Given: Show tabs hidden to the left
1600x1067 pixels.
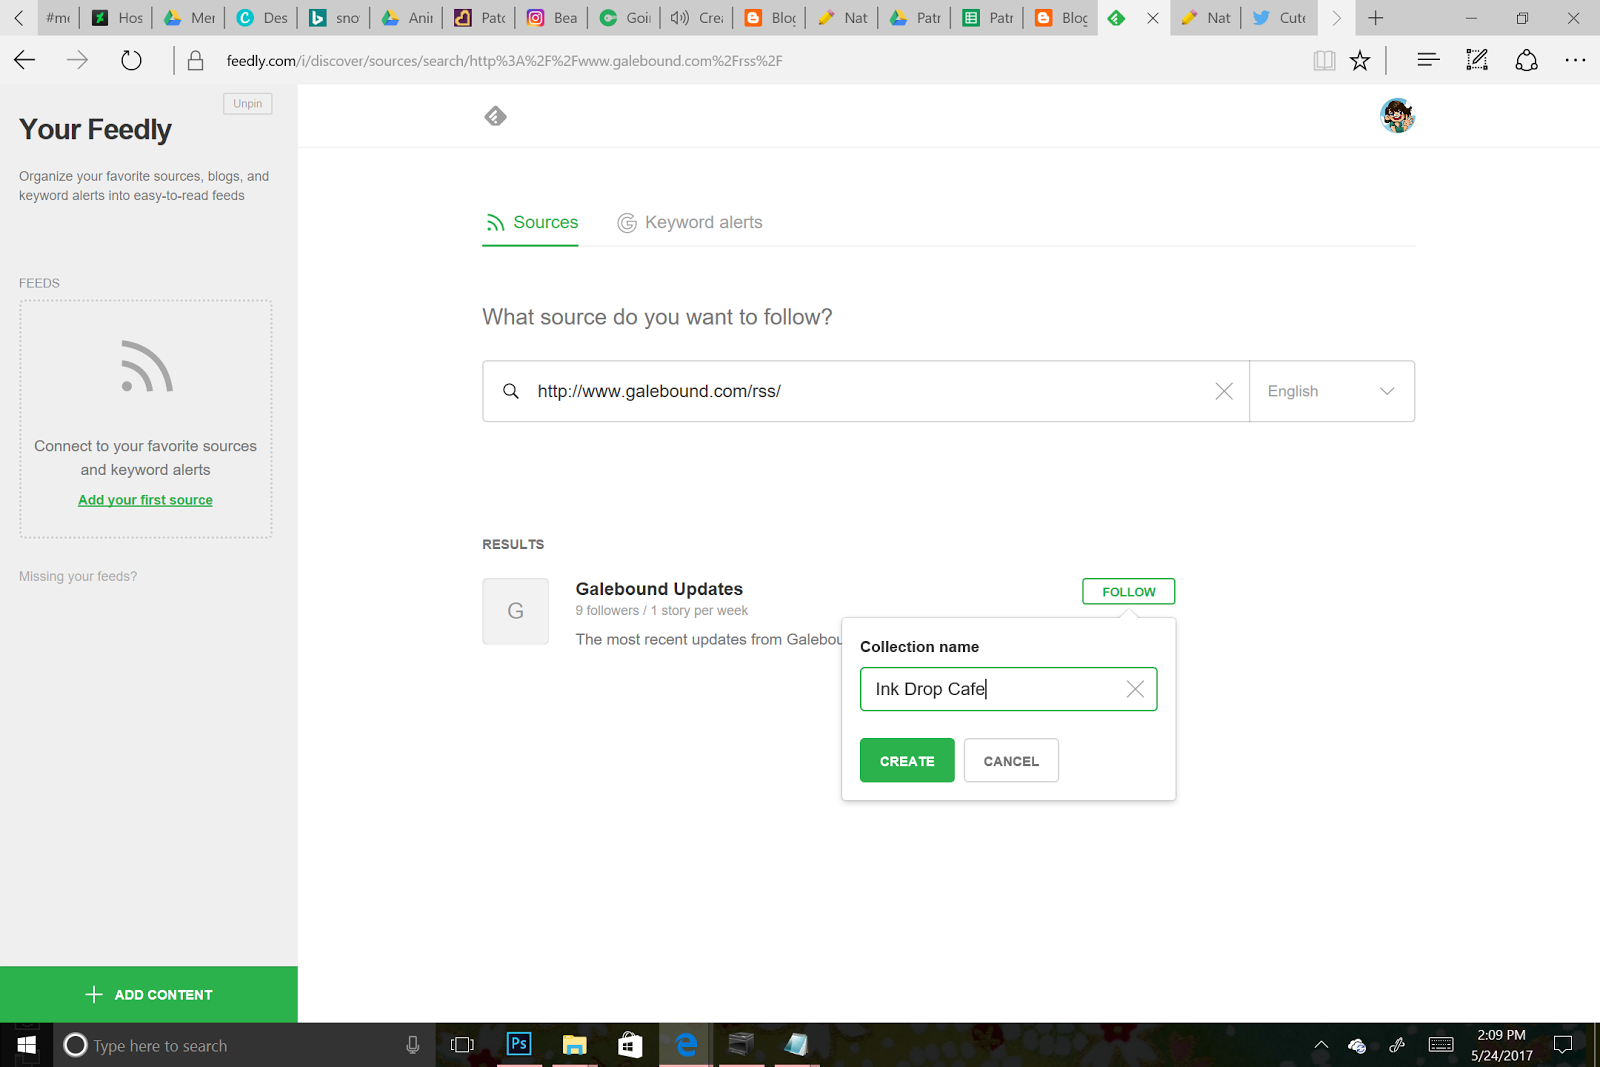Looking at the screenshot, I should pyautogui.click(x=18, y=18).
